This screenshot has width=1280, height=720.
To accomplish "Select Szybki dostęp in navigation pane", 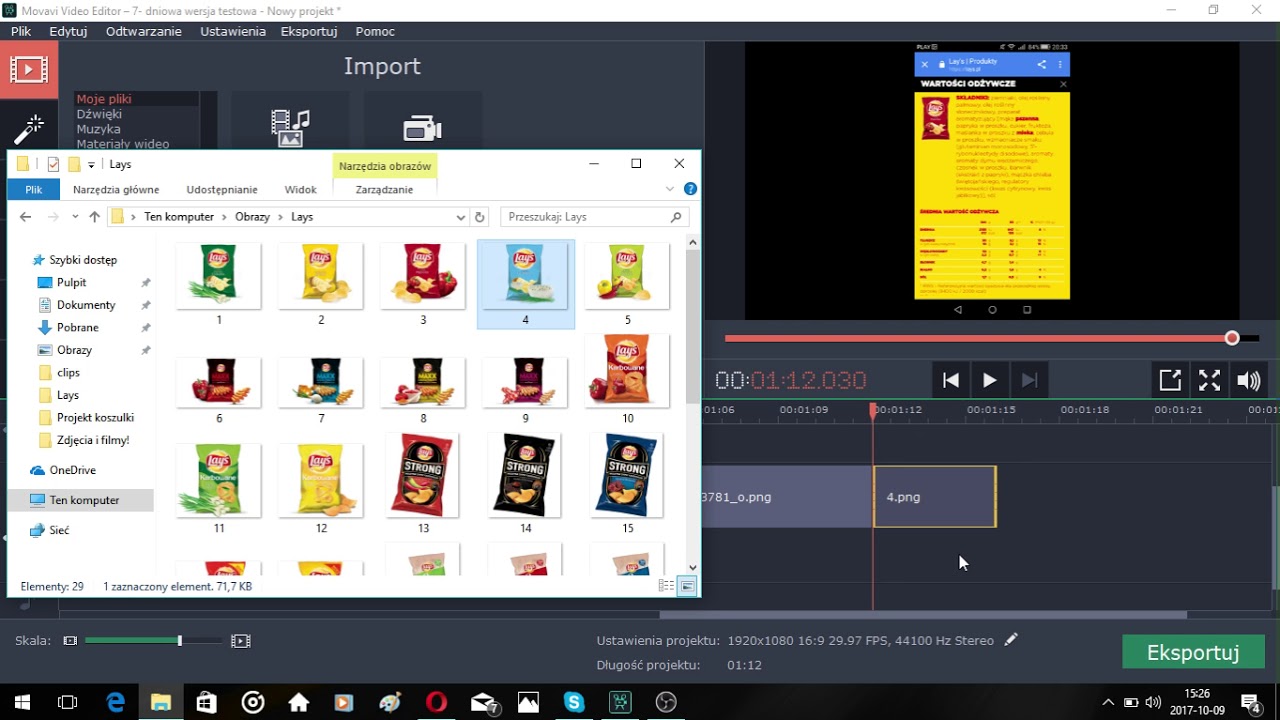I will coord(83,260).
